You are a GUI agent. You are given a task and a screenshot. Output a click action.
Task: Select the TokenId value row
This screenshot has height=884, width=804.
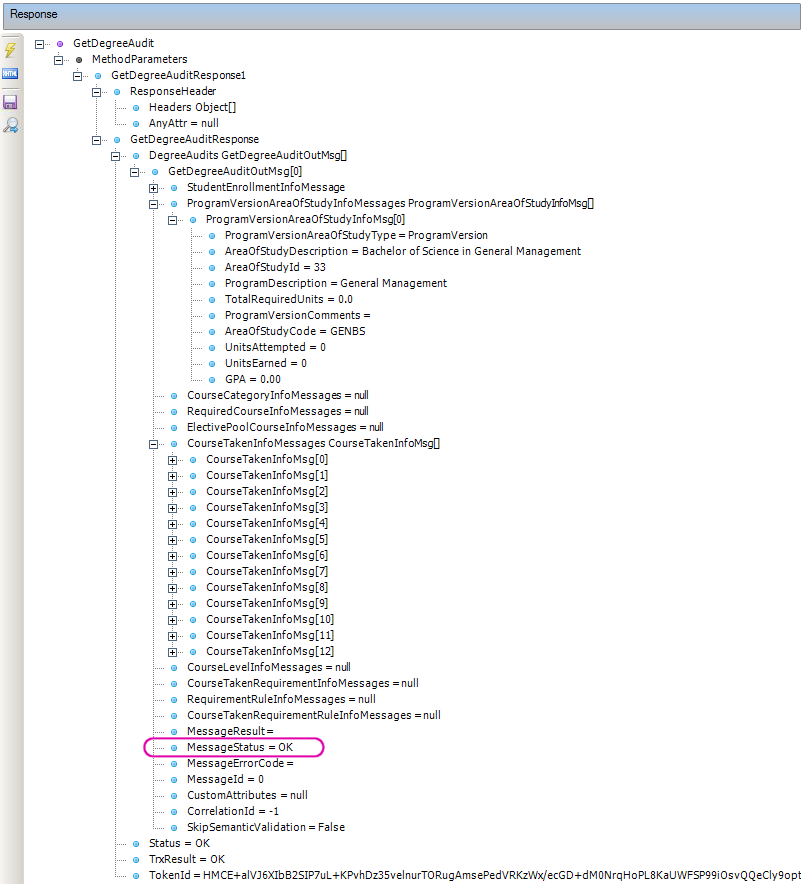[475, 875]
